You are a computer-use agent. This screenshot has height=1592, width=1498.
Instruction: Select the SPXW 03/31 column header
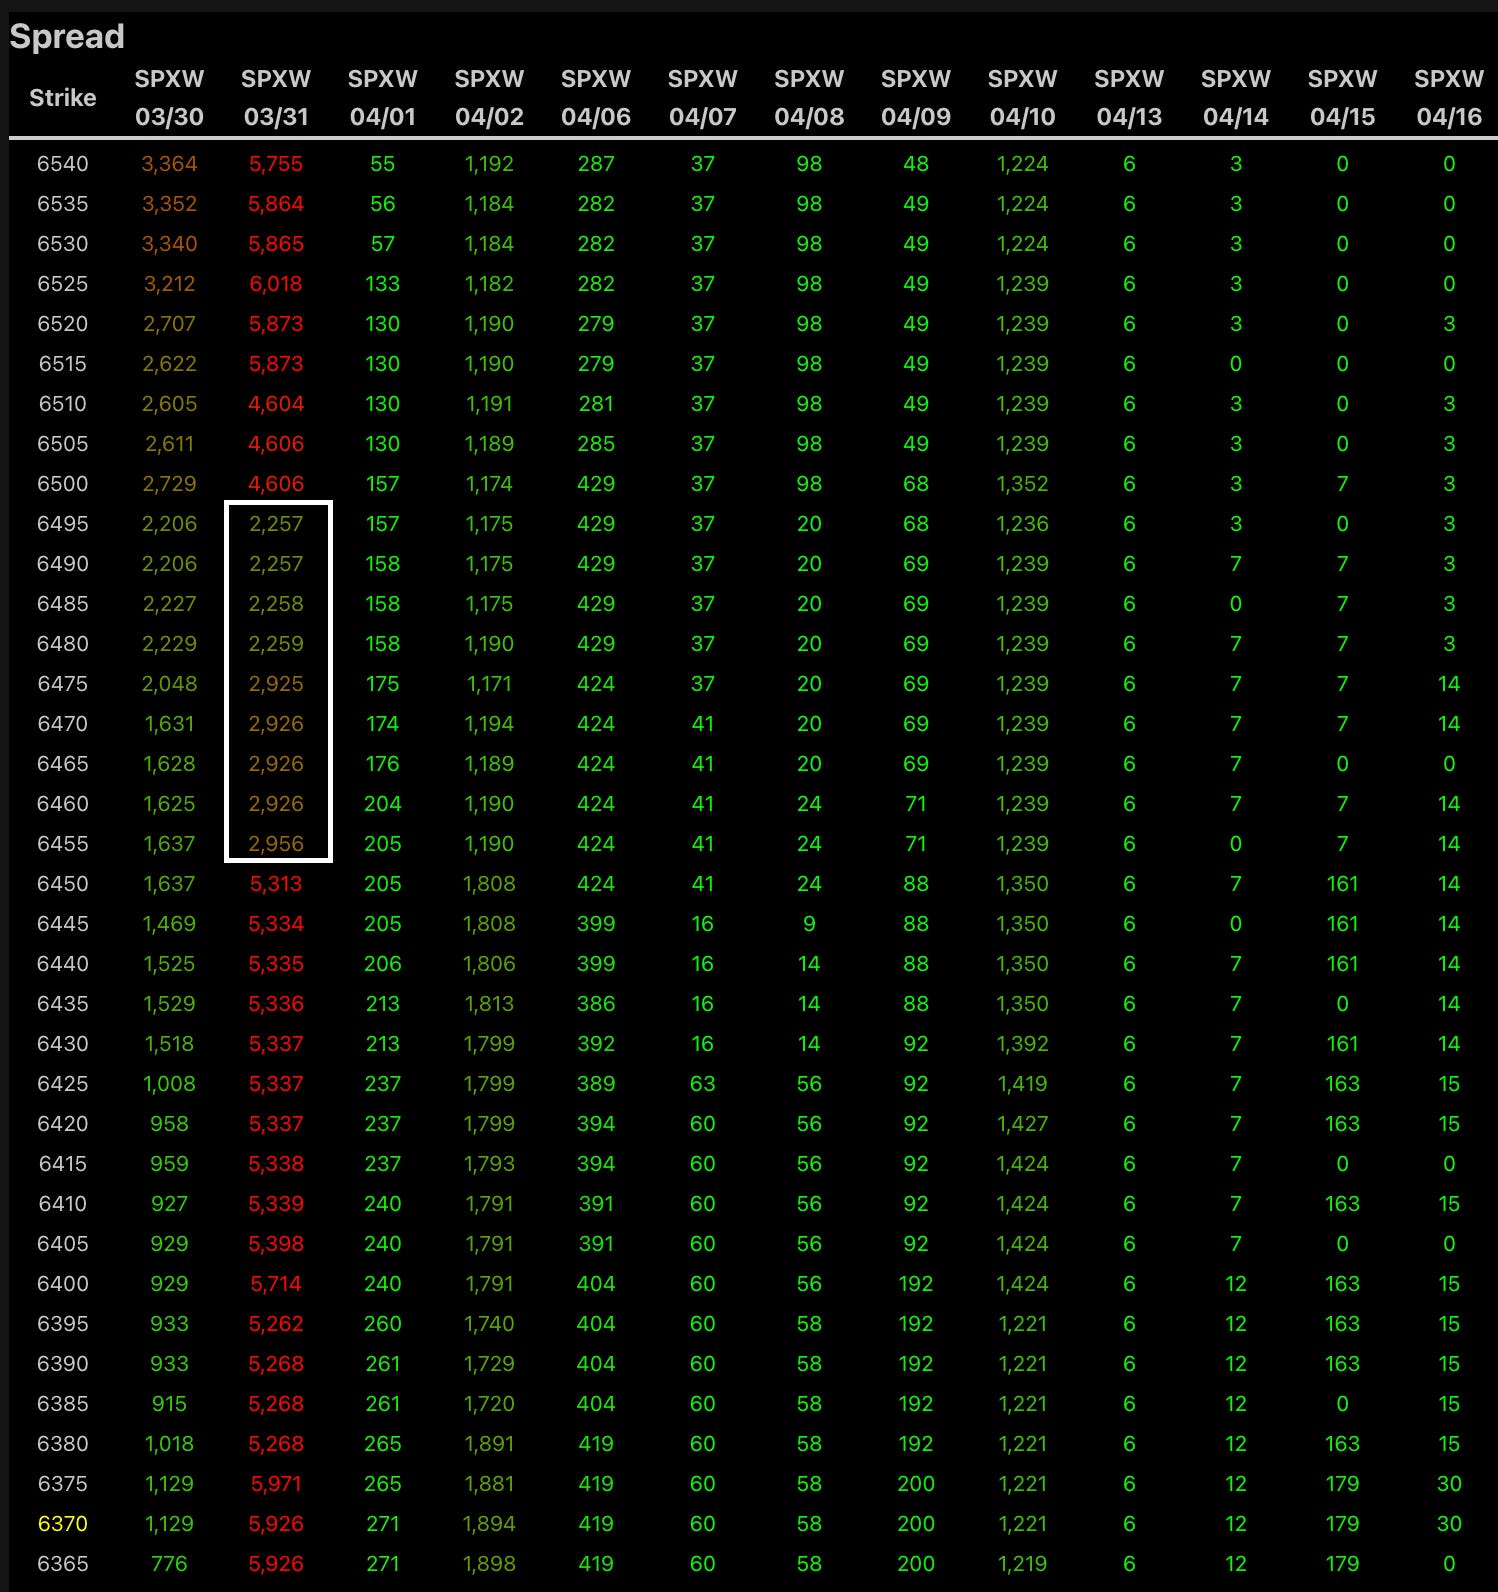[276, 98]
